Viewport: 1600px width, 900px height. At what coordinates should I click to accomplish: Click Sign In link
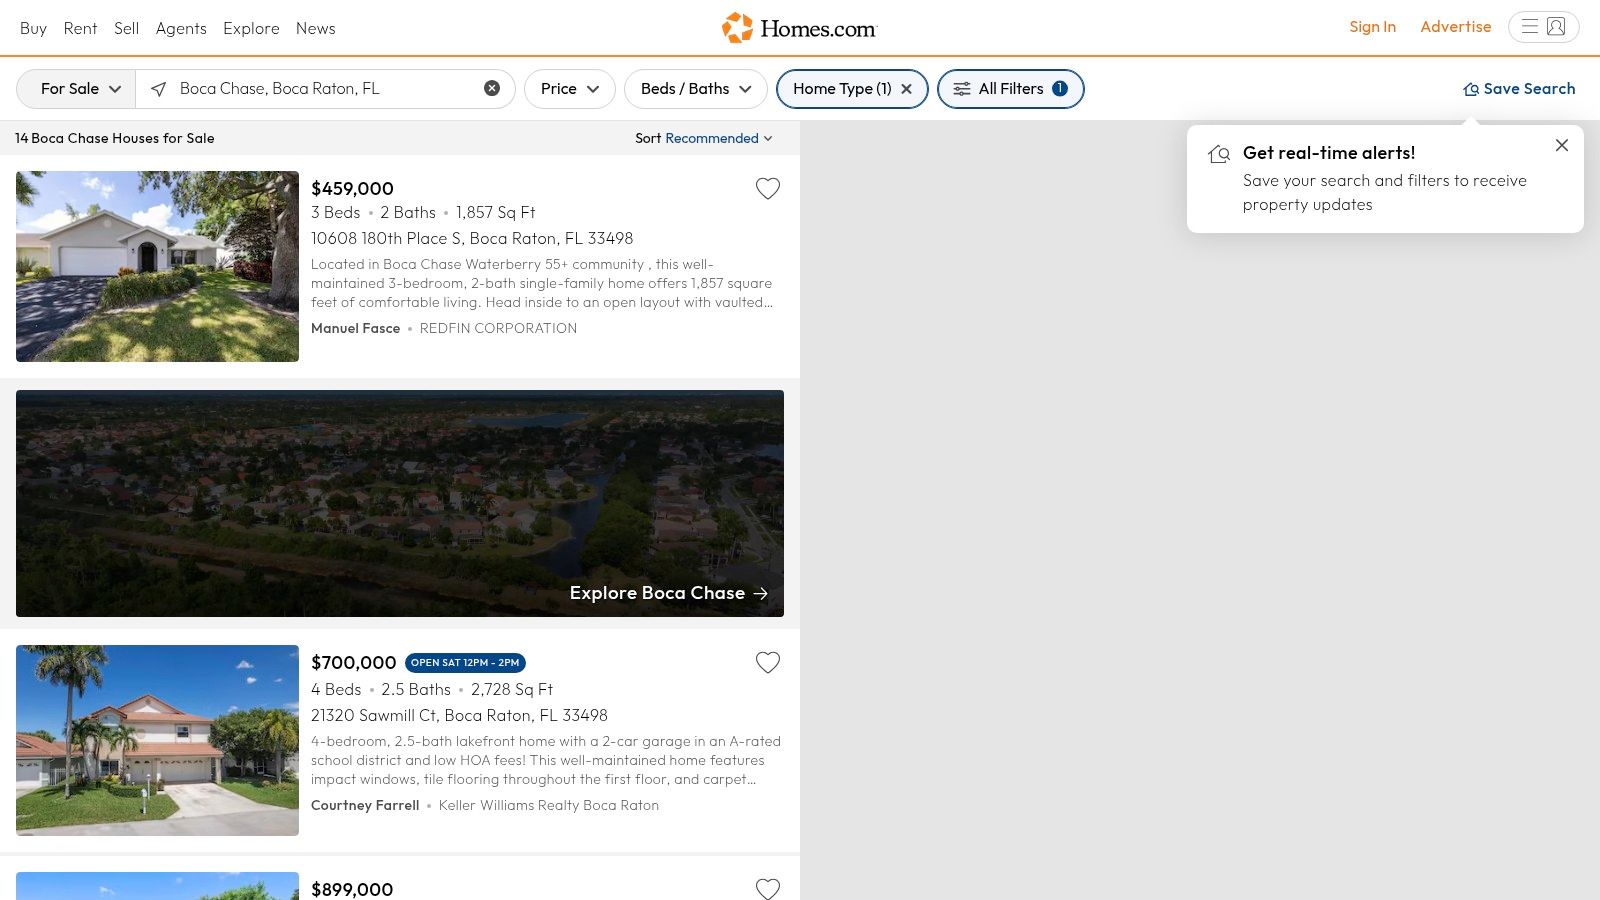pos(1372,27)
